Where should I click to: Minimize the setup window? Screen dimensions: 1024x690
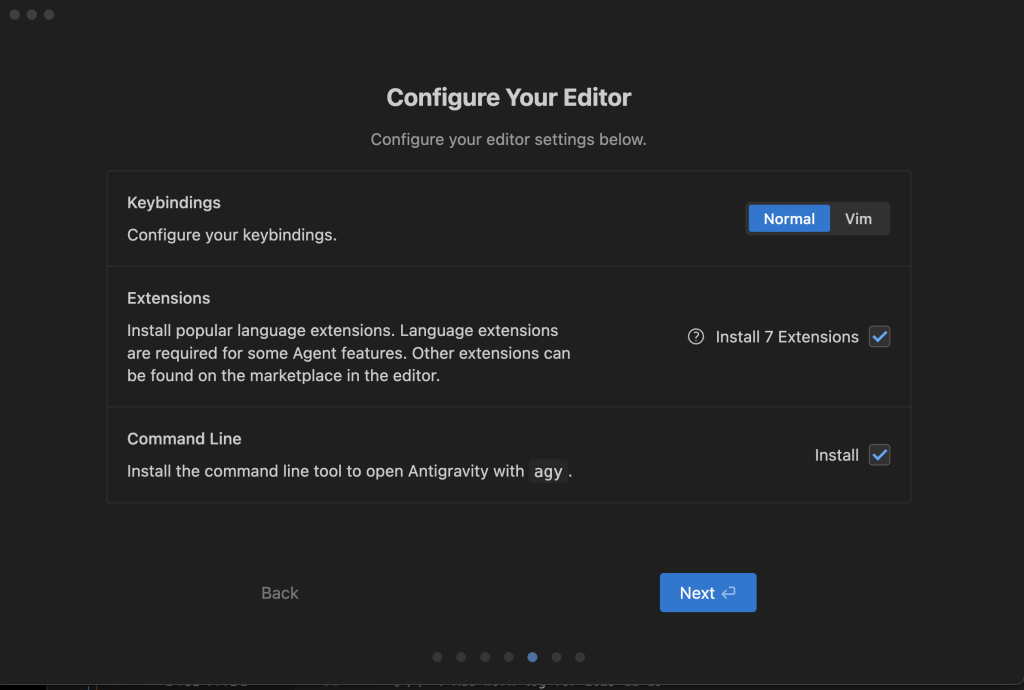point(33,15)
